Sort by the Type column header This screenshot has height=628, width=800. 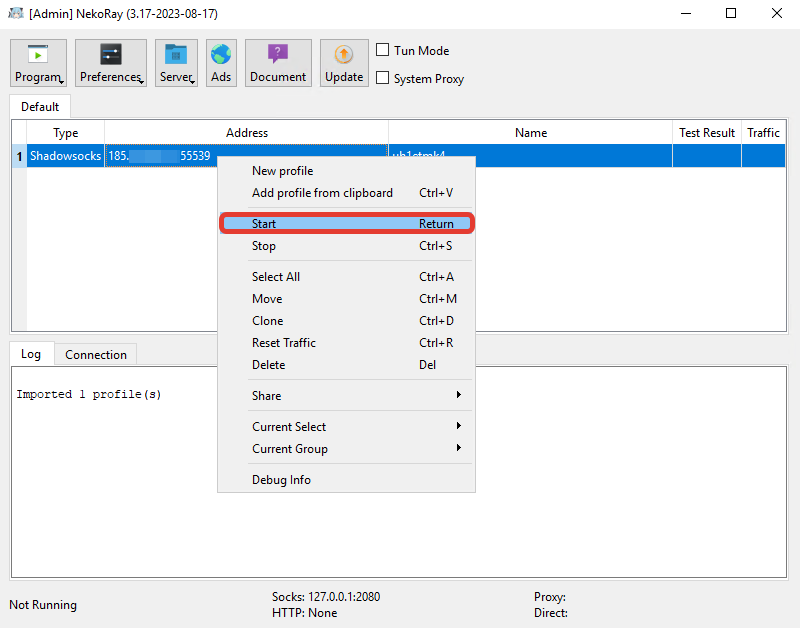(65, 133)
